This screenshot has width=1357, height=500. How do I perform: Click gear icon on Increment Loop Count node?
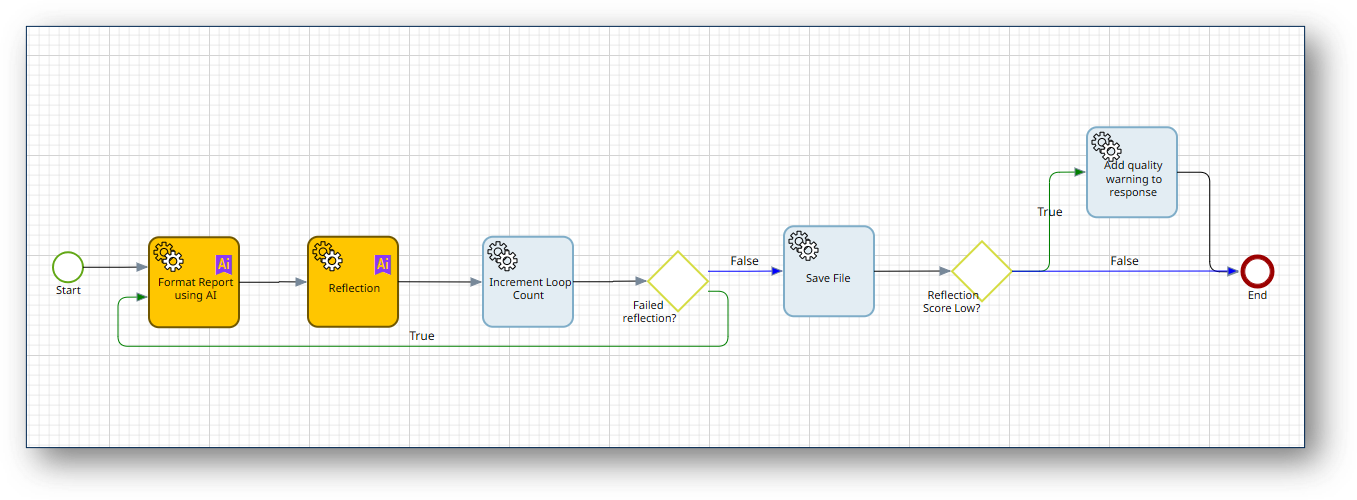pyautogui.click(x=501, y=256)
